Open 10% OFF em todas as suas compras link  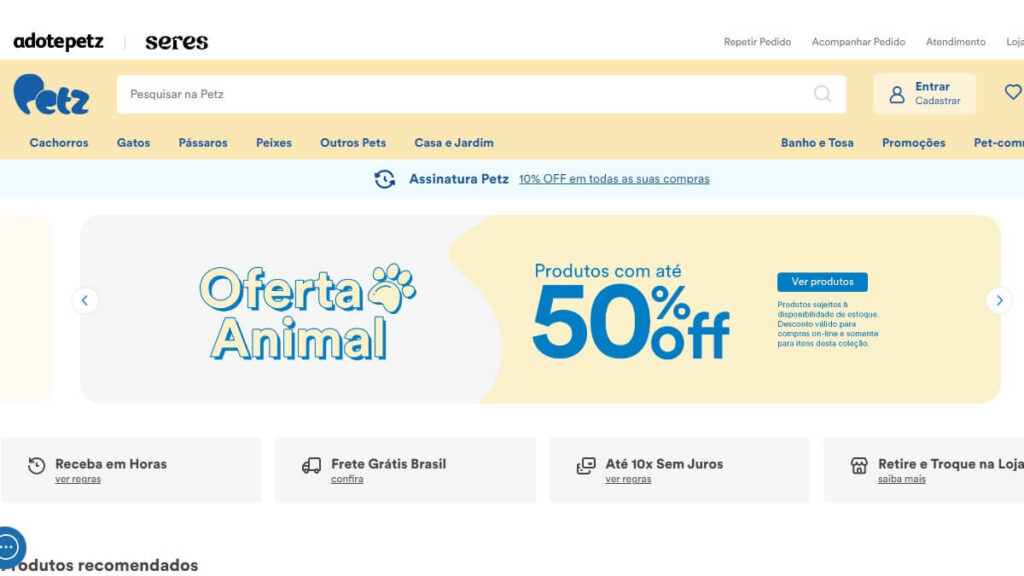pos(614,179)
